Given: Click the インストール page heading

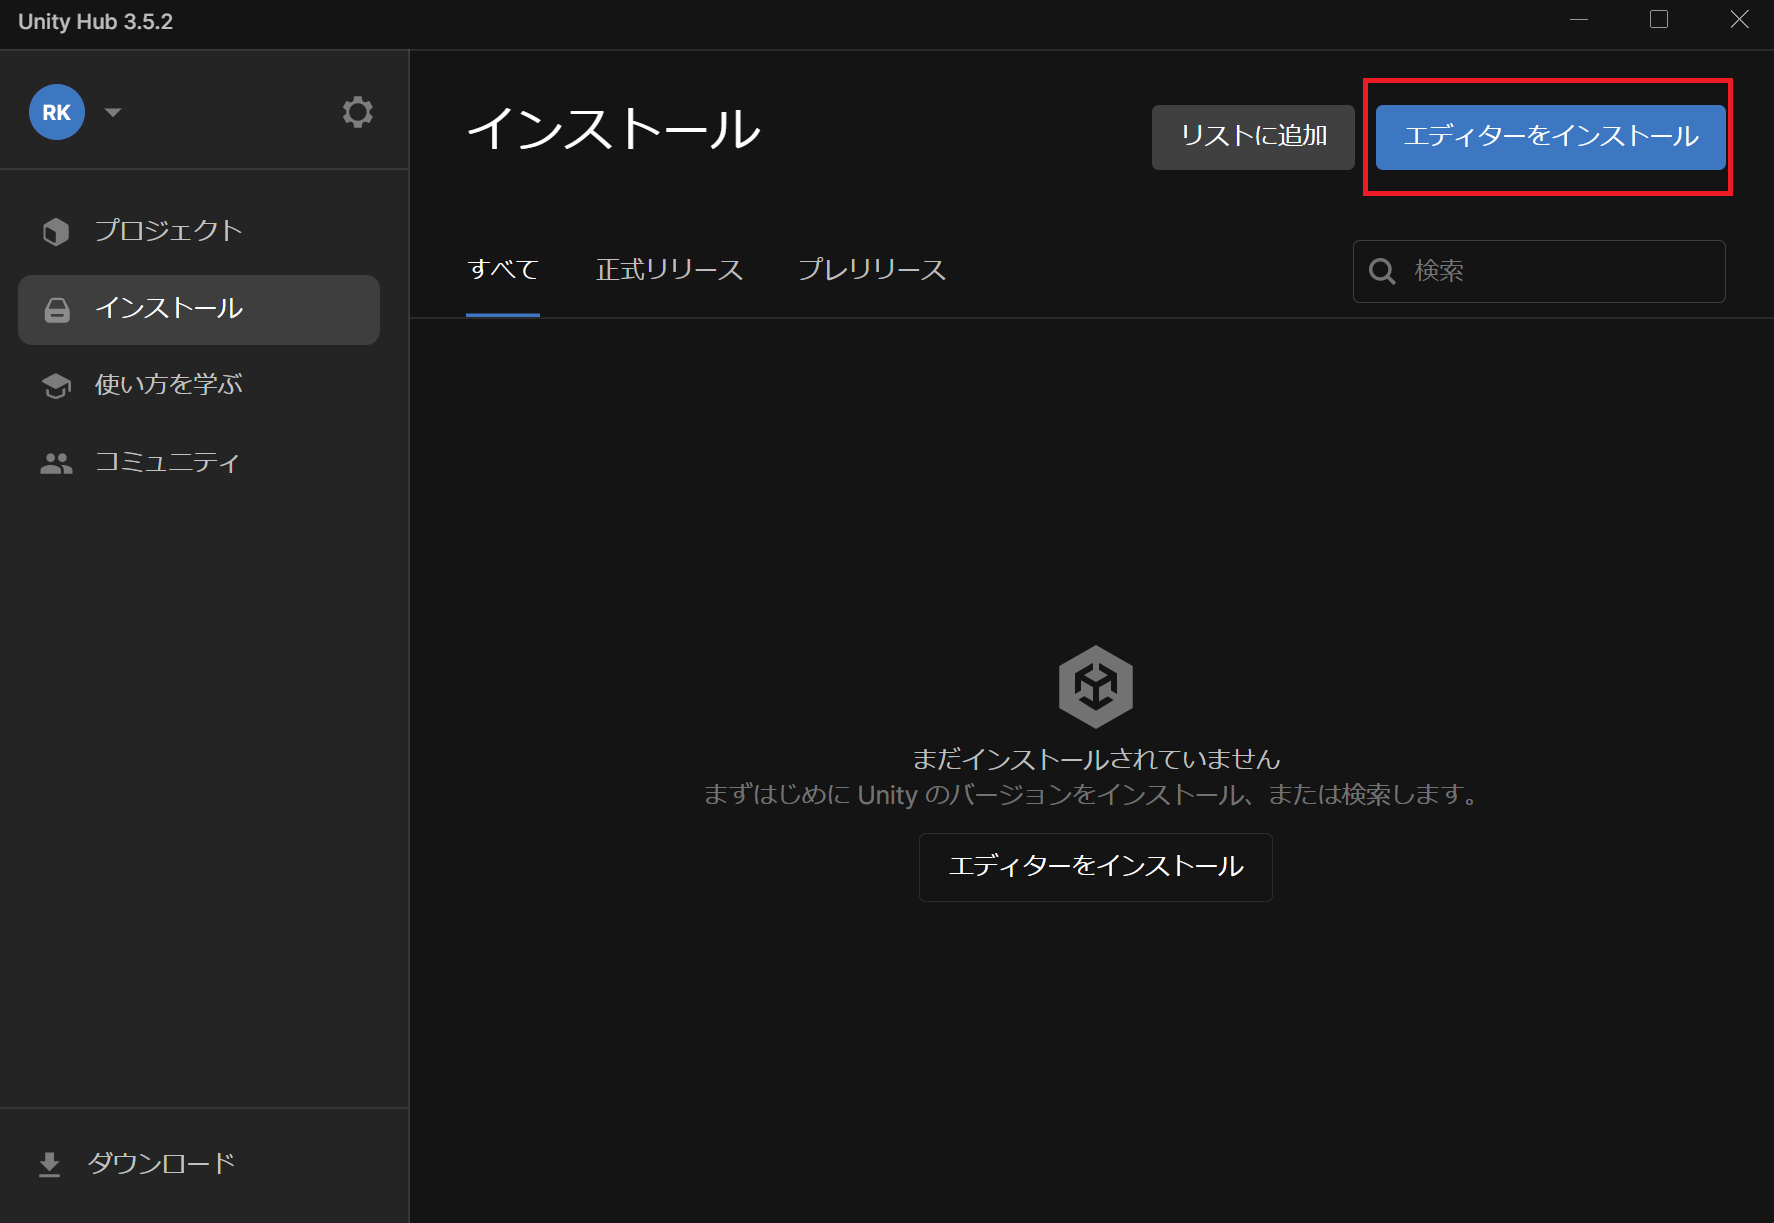Looking at the screenshot, I should [614, 130].
